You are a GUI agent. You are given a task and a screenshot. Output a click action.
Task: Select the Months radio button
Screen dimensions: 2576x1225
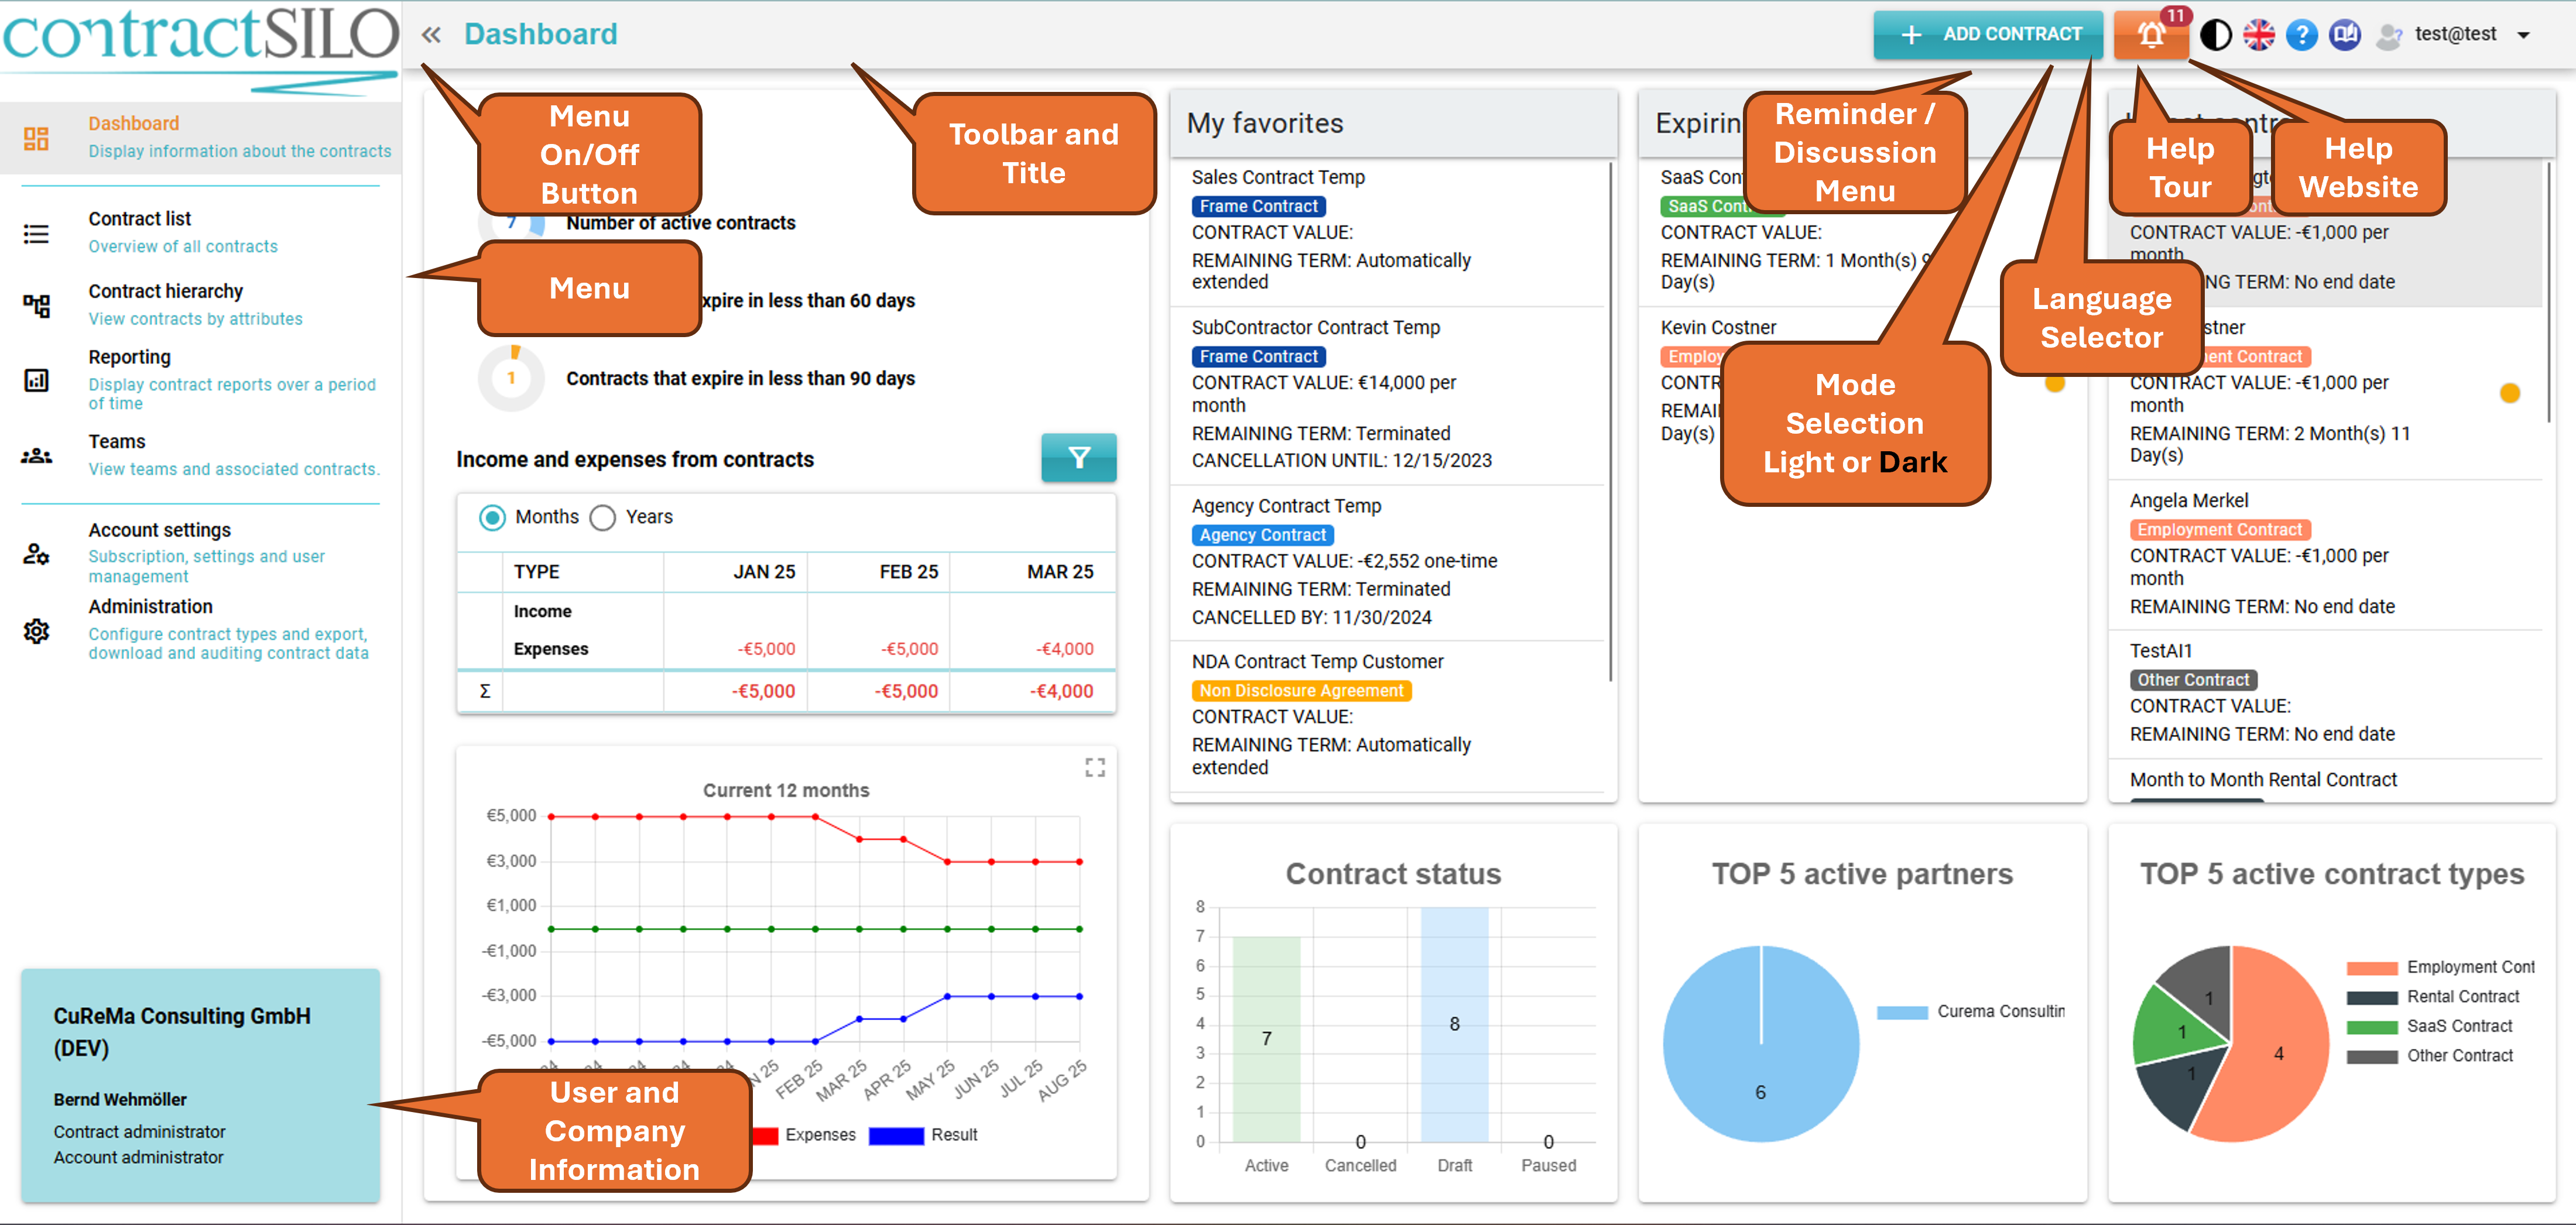tap(492, 517)
